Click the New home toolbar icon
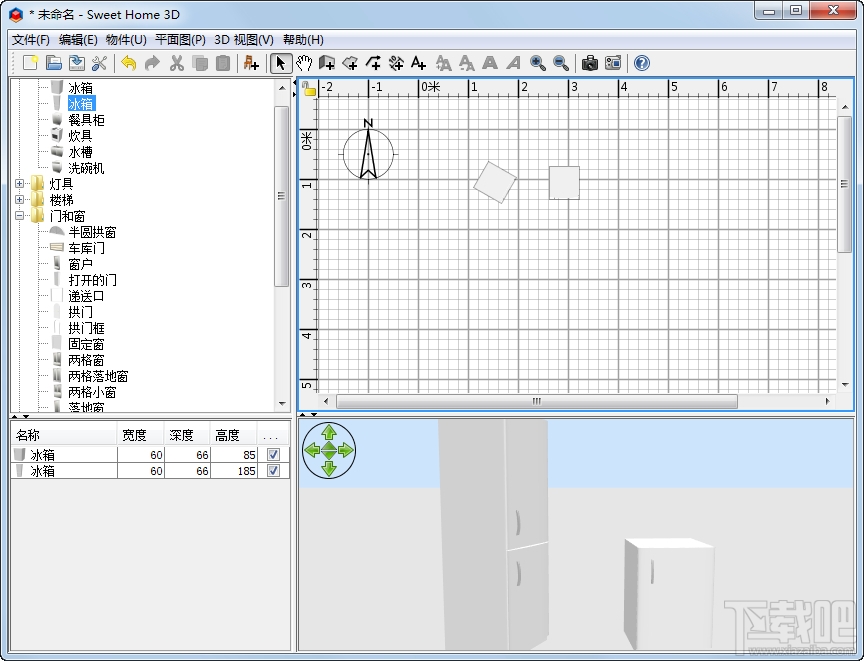 coord(30,63)
